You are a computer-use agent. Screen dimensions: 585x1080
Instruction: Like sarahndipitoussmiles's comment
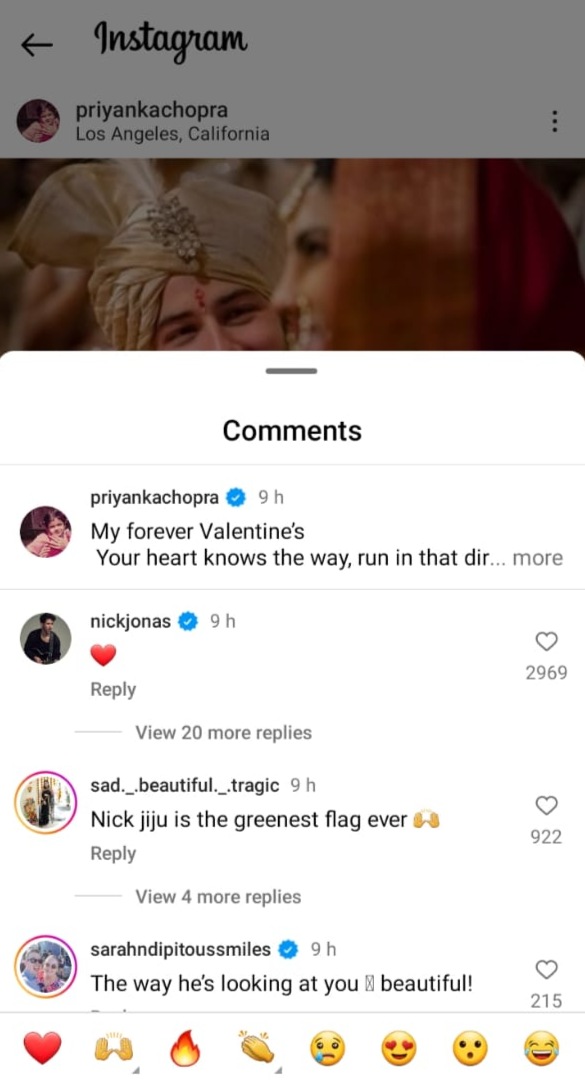pyautogui.click(x=545, y=969)
